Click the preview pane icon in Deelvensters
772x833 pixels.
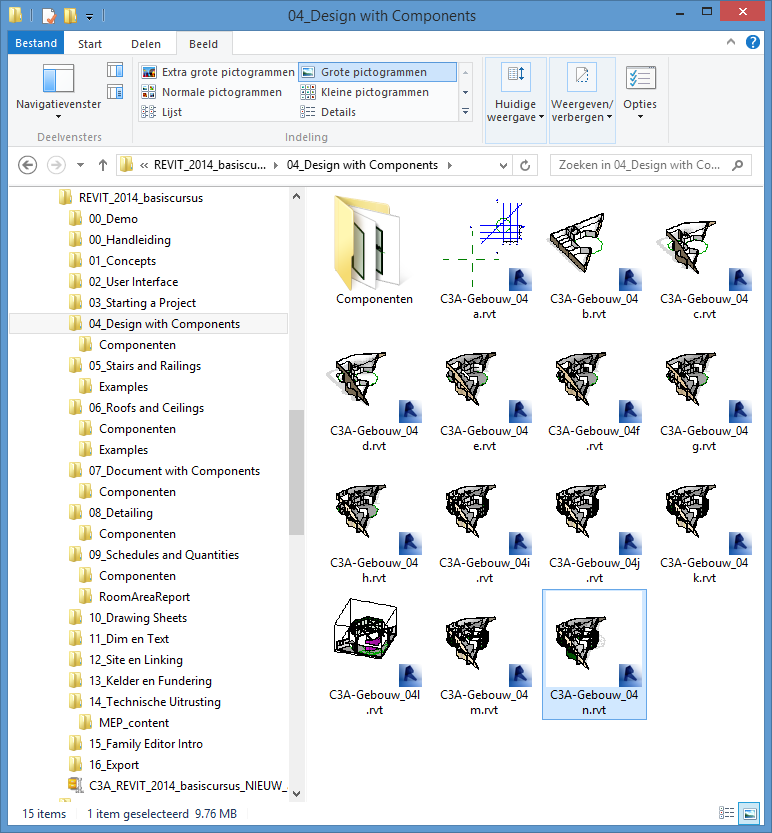coord(115,70)
